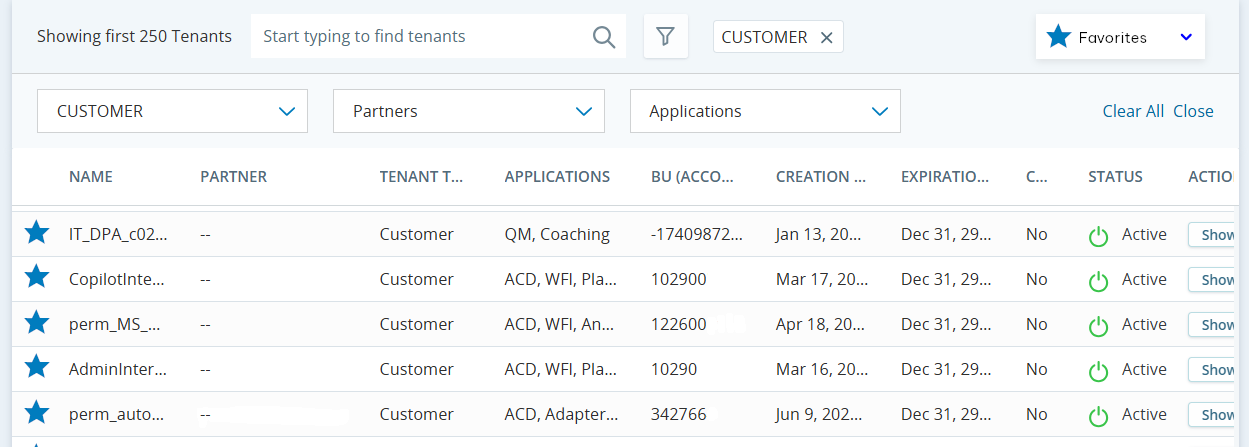The width and height of the screenshot is (1249, 447).
Task: Click the search magnifier icon
Action: click(604, 37)
